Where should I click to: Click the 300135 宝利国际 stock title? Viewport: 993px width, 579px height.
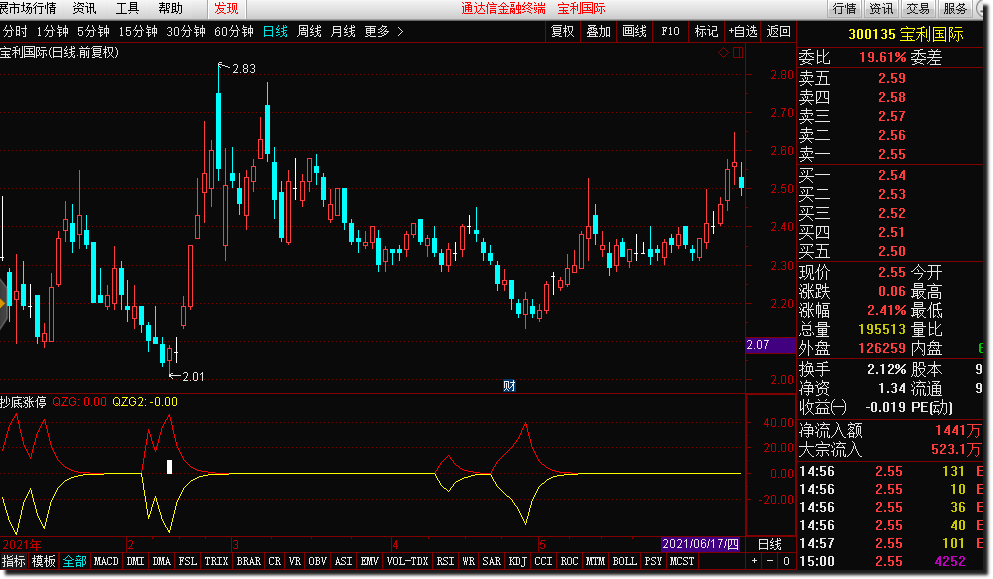[x=906, y=34]
